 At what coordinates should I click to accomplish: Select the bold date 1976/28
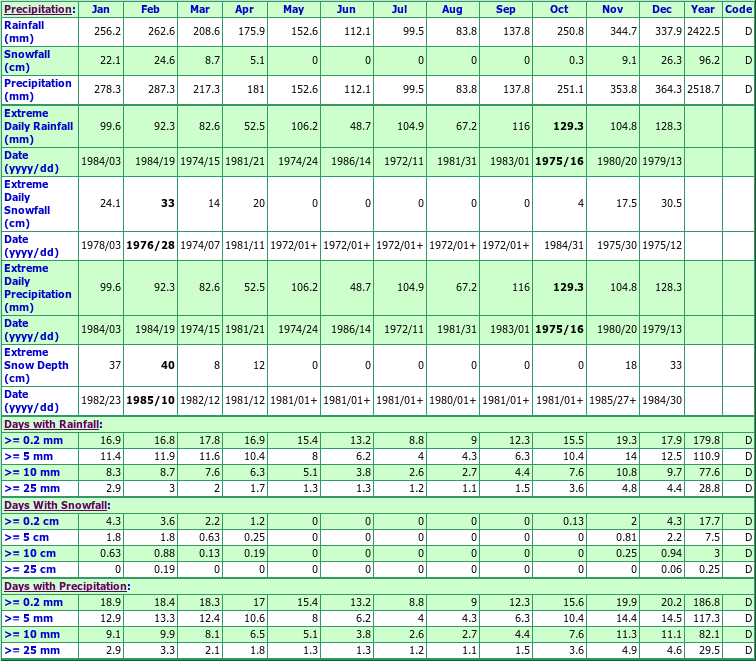pyautogui.click(x=150, y=246)
